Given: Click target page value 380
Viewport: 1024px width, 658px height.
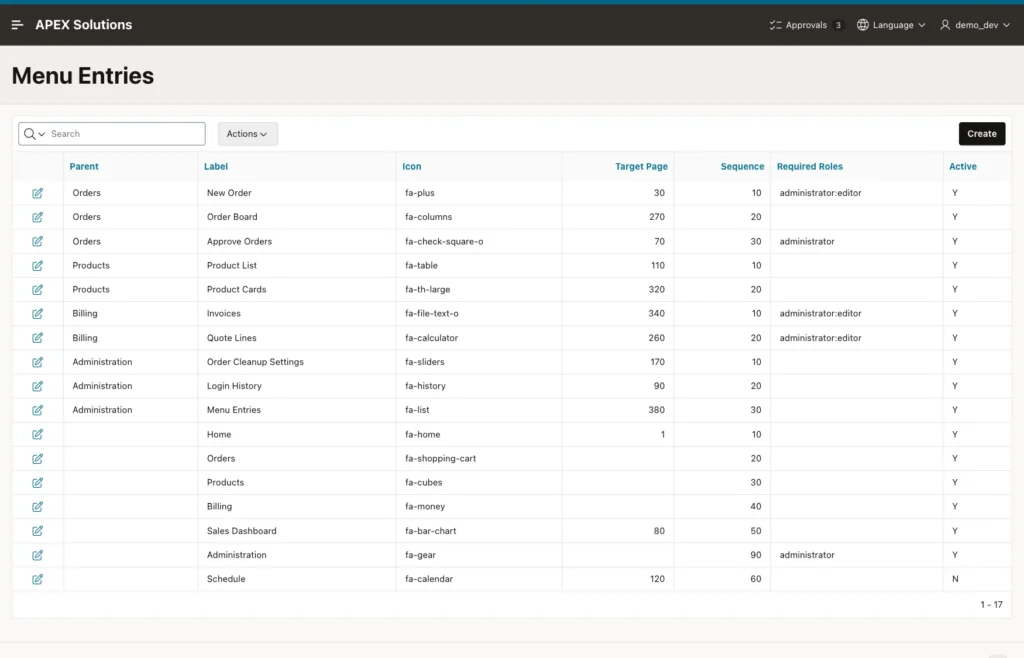Looking at the screenshot, I should pyautogui.click(x=656, y=410).
